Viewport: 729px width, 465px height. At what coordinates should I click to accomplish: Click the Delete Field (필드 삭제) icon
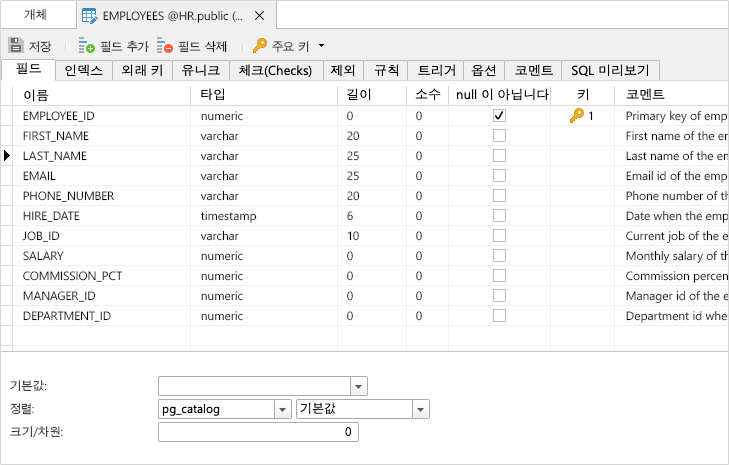(165, 46)
